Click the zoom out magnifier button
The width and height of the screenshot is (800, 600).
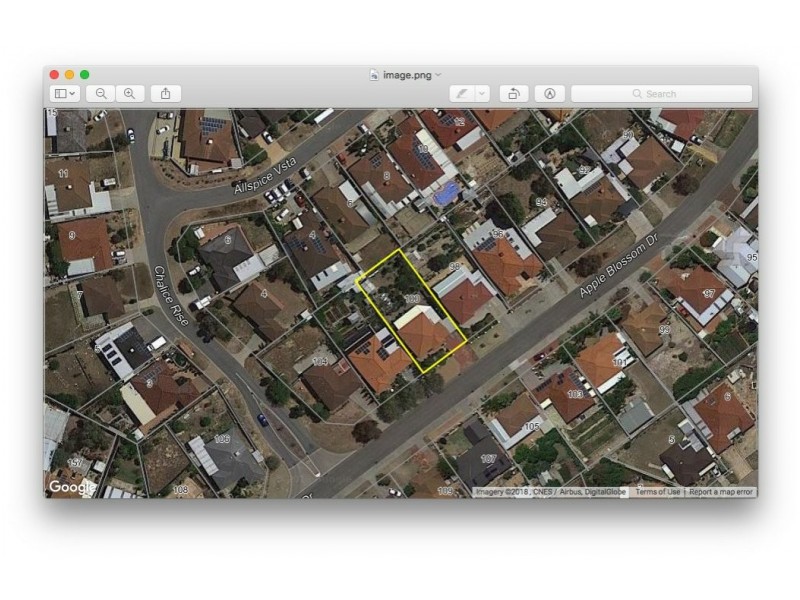tap(101, 93)
